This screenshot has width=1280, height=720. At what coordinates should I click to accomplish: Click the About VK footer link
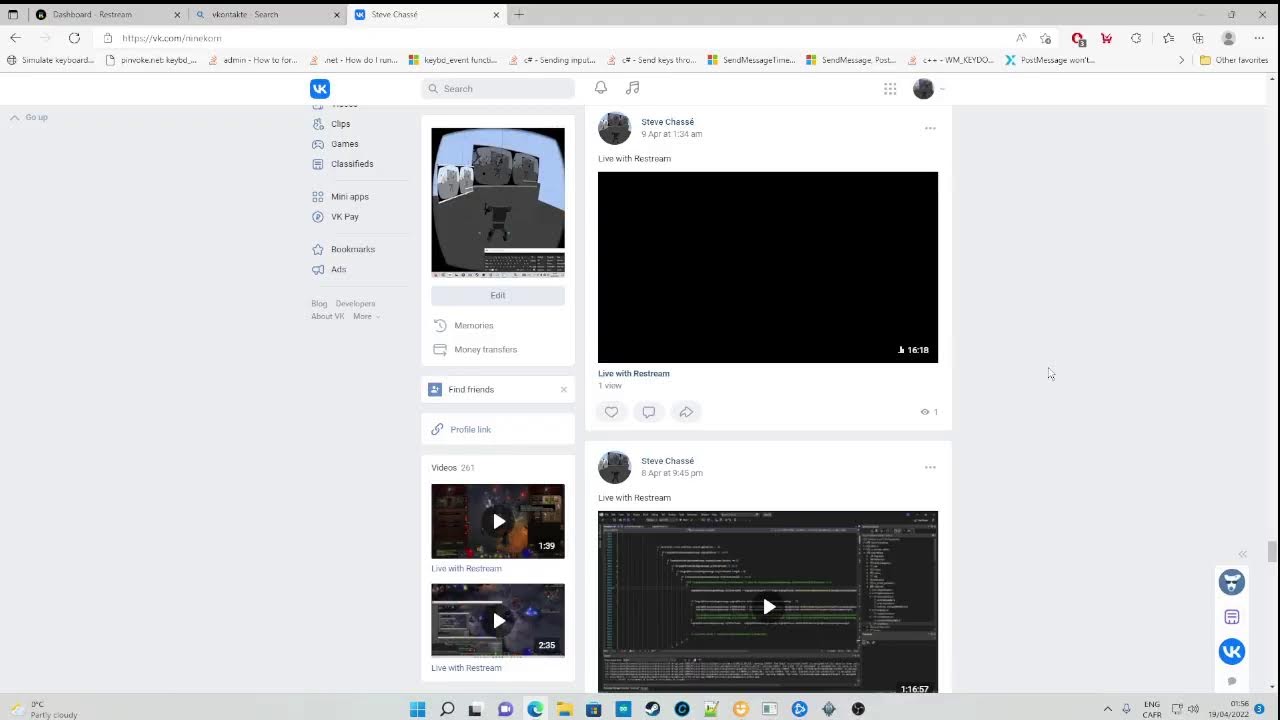point(327,316)
